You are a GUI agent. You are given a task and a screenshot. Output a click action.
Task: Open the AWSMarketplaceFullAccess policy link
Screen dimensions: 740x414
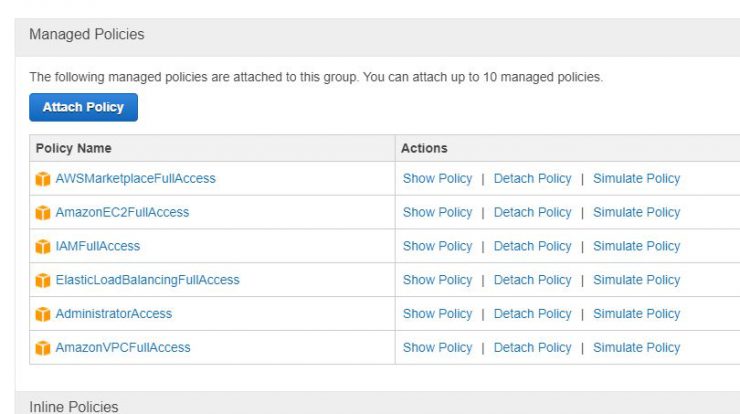[135, 178]
